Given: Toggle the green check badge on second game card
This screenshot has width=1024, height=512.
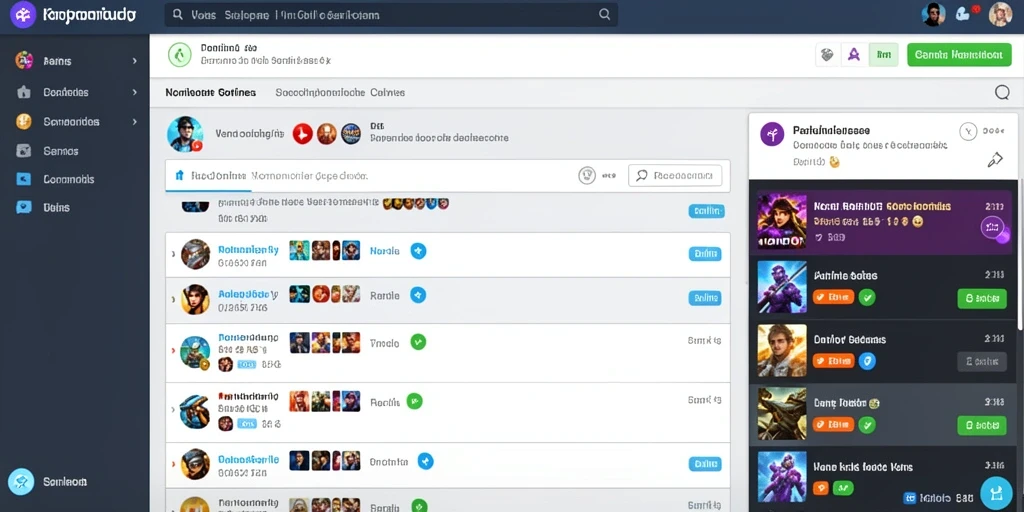Looking at the screenshot, I should tap(867, 297).
